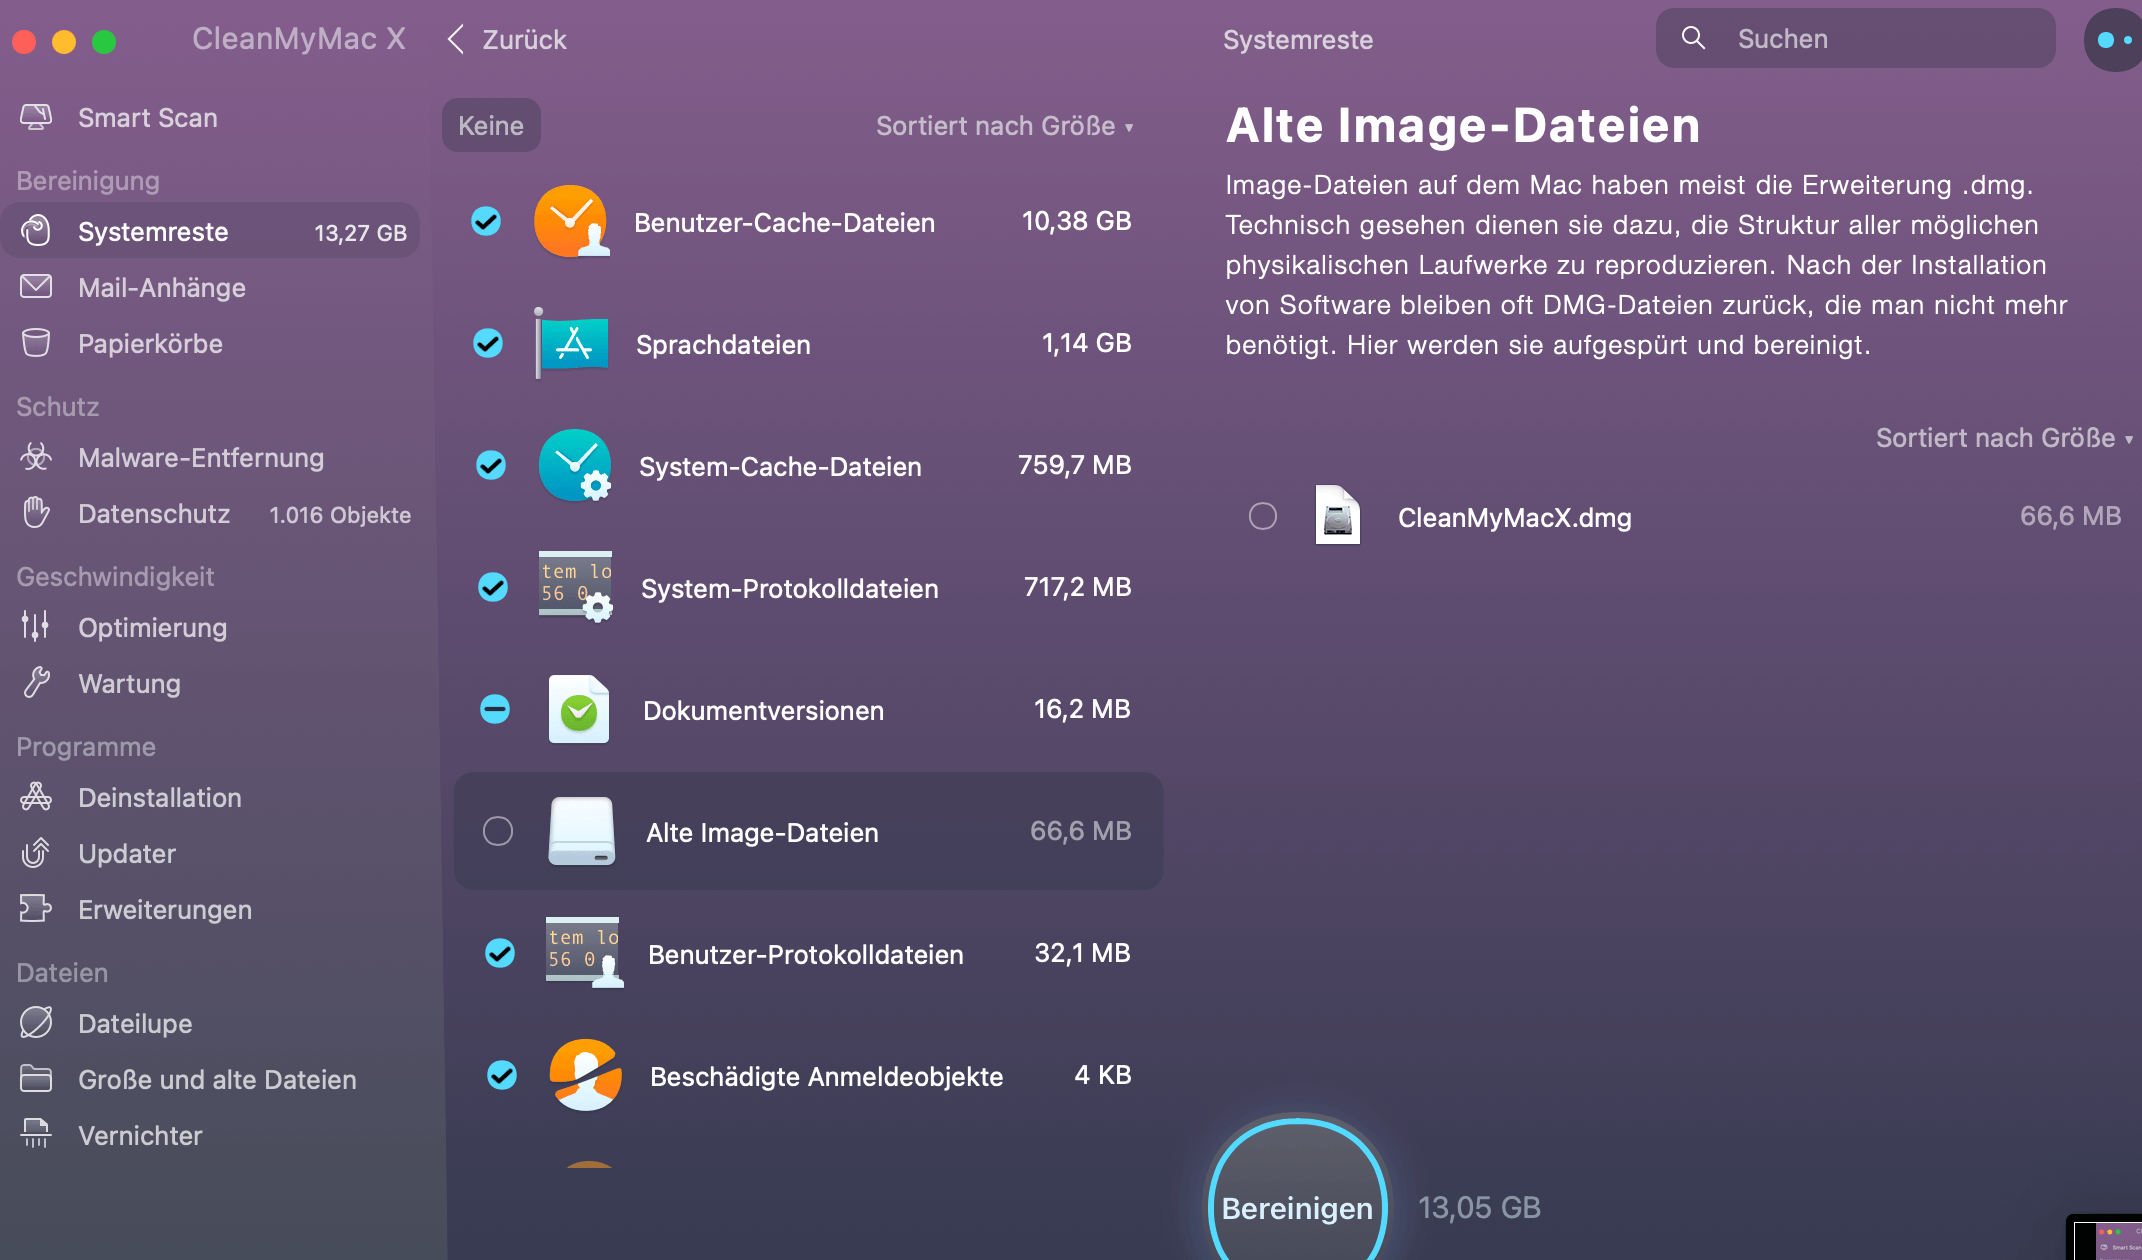
Task: Click the Vernichter shredder icon
Action: coord(36,1135)
